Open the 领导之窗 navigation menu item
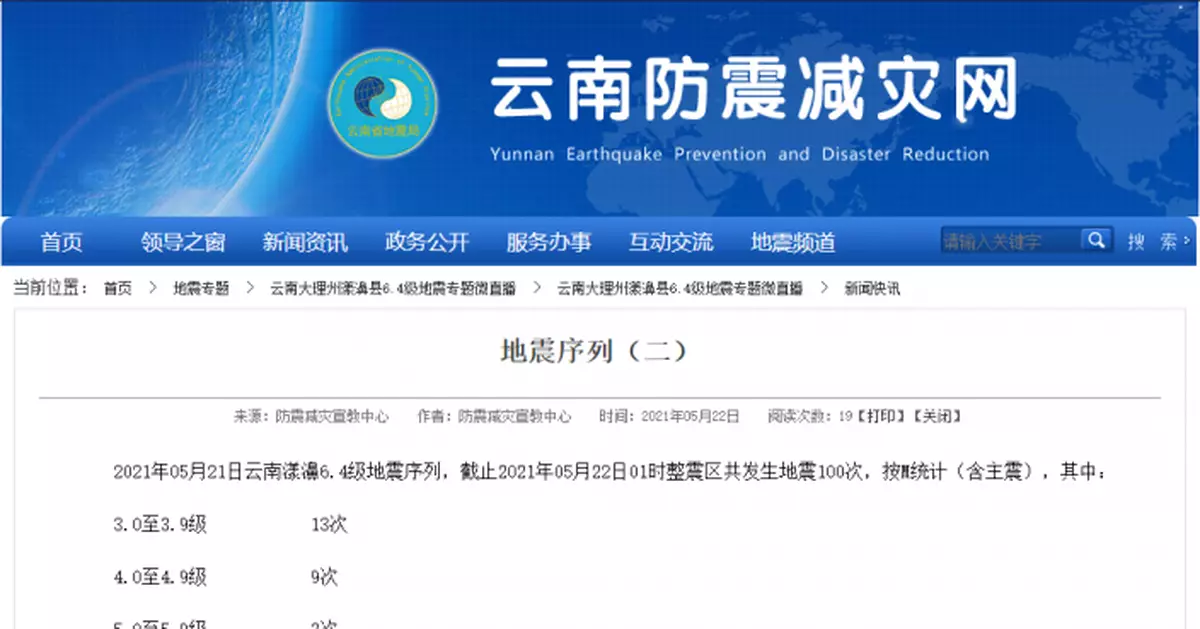 [x=181, y=241]
